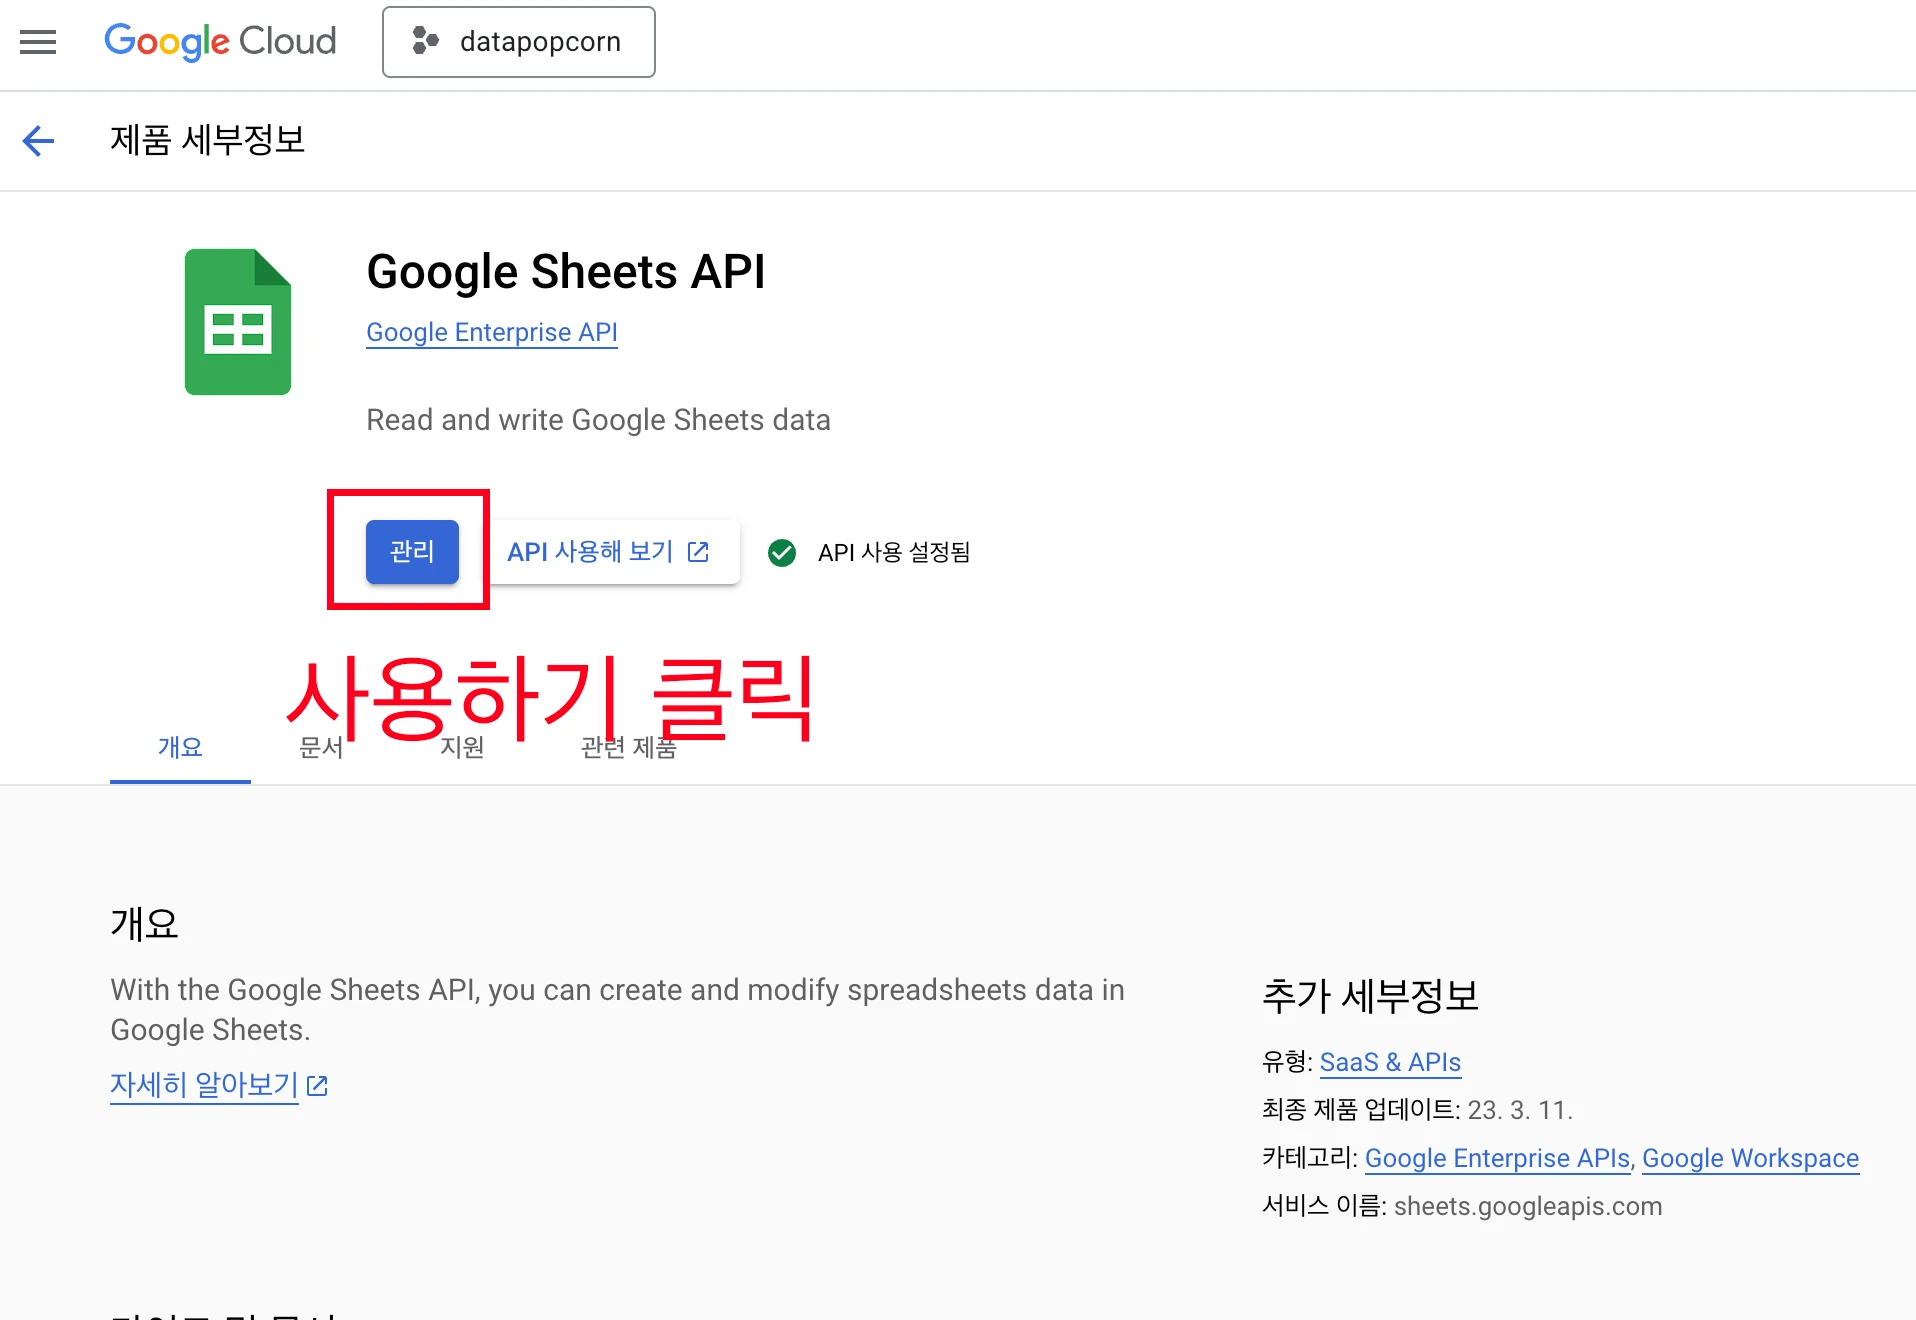
Task: Click the green API enabled checkmark icon
Action: click(x=782, y=553)
